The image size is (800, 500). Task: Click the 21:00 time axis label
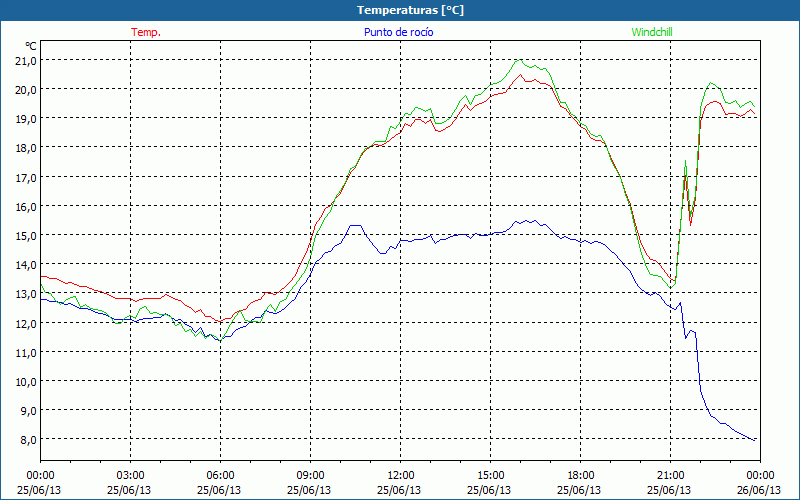[x=670, y=476]
